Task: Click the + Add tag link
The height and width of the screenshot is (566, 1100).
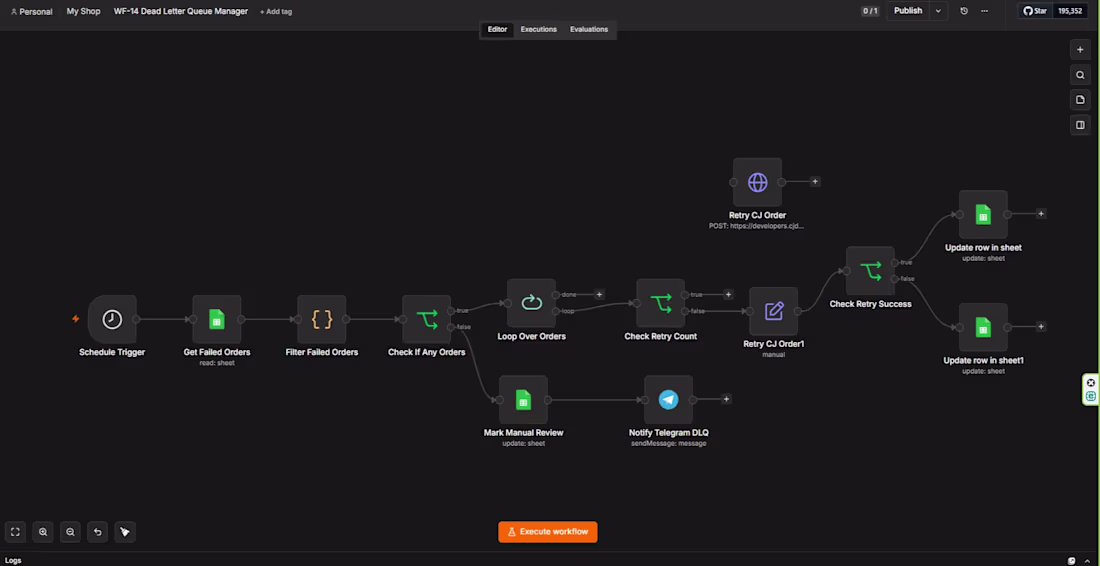Action: [276, 12]
